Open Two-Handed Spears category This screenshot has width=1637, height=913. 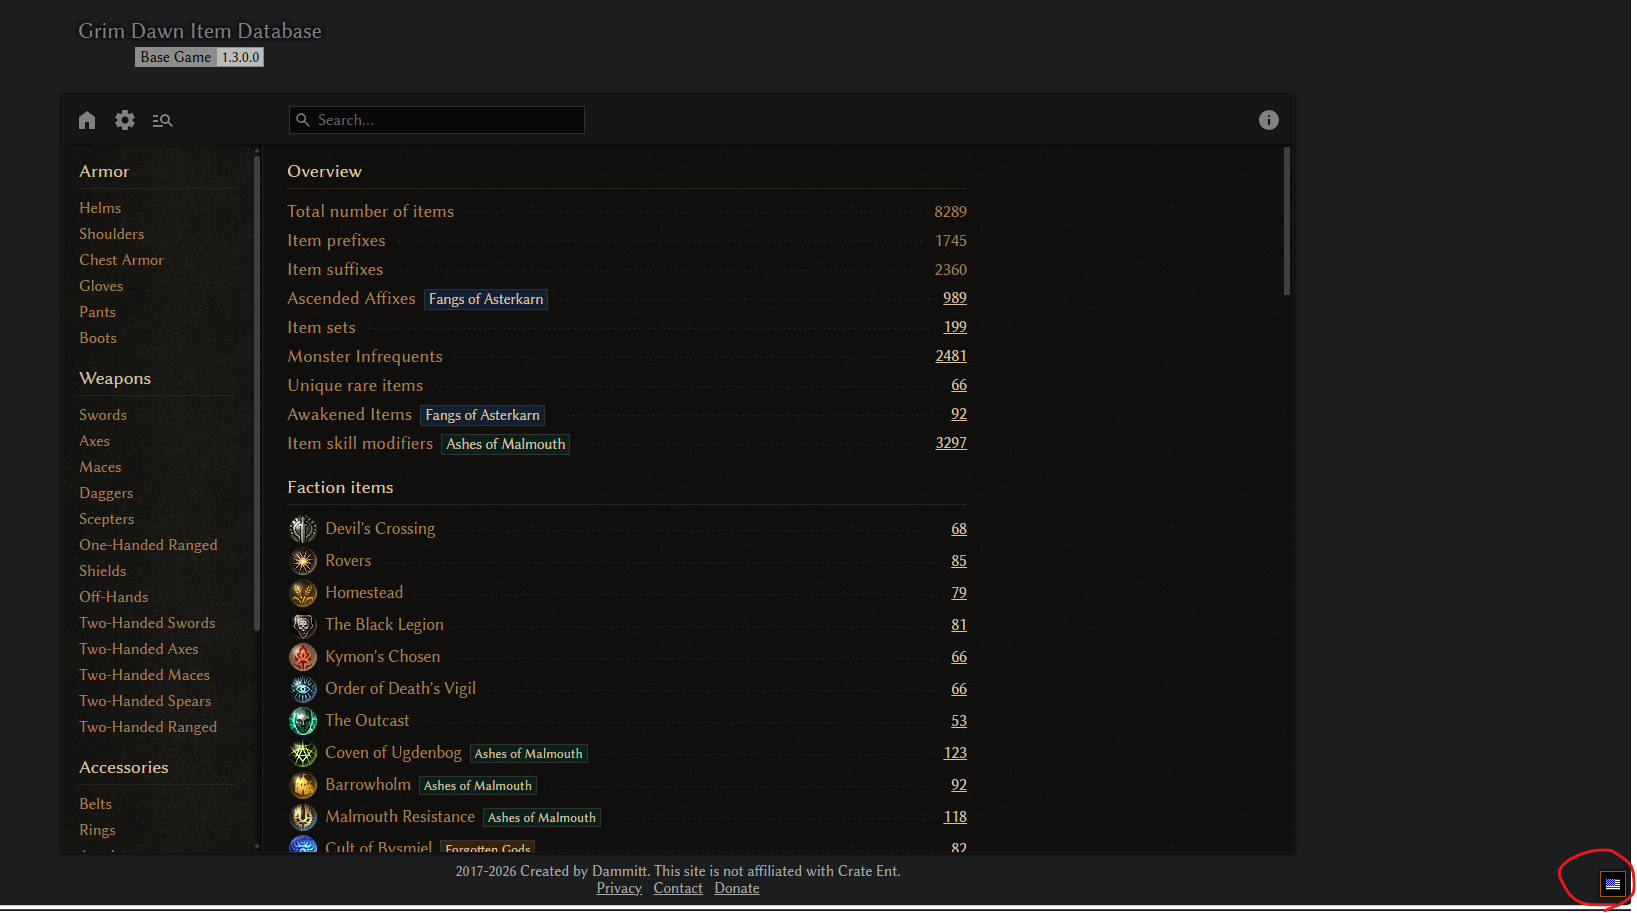pyautogui.click(x=145, y=701)
